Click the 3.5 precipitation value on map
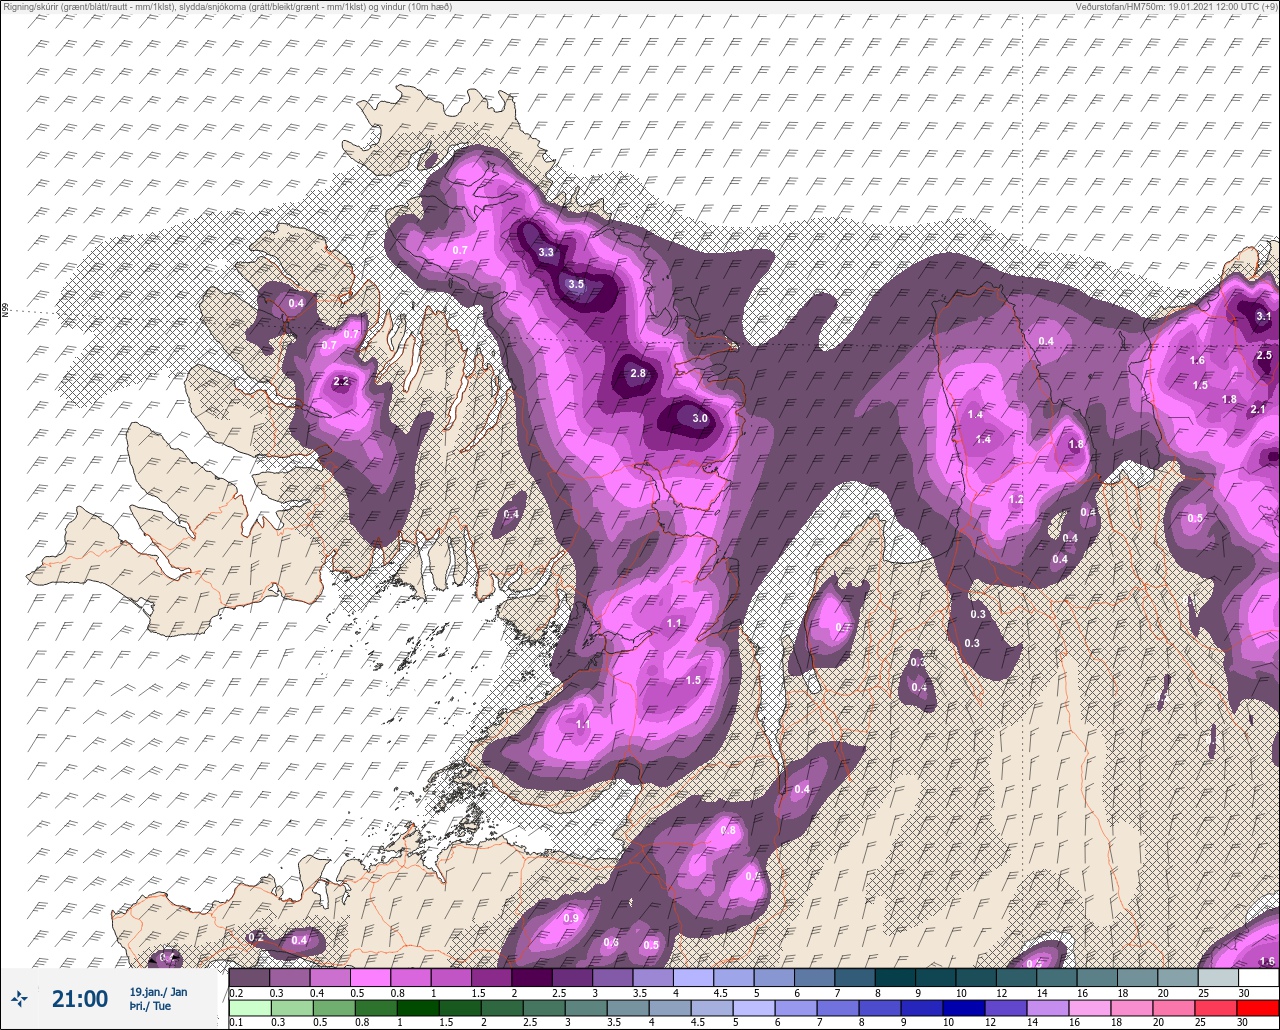Screen dimensions: 1280x1030 [576, 284]
